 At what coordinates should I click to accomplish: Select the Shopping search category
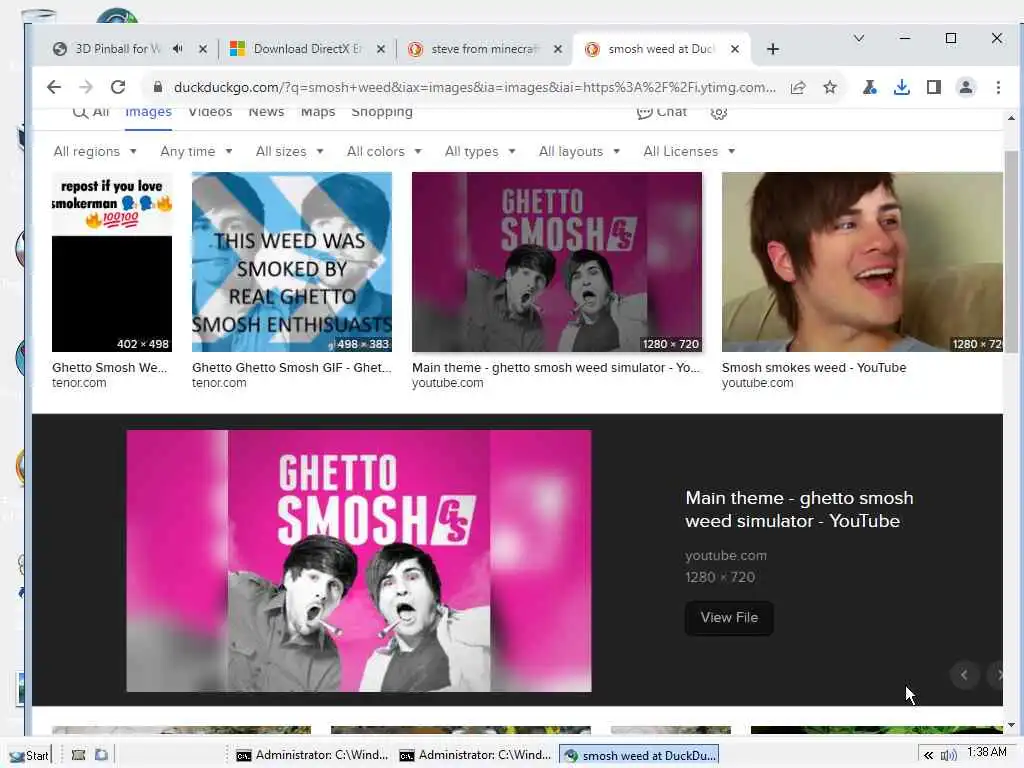[x=382, y=112]
